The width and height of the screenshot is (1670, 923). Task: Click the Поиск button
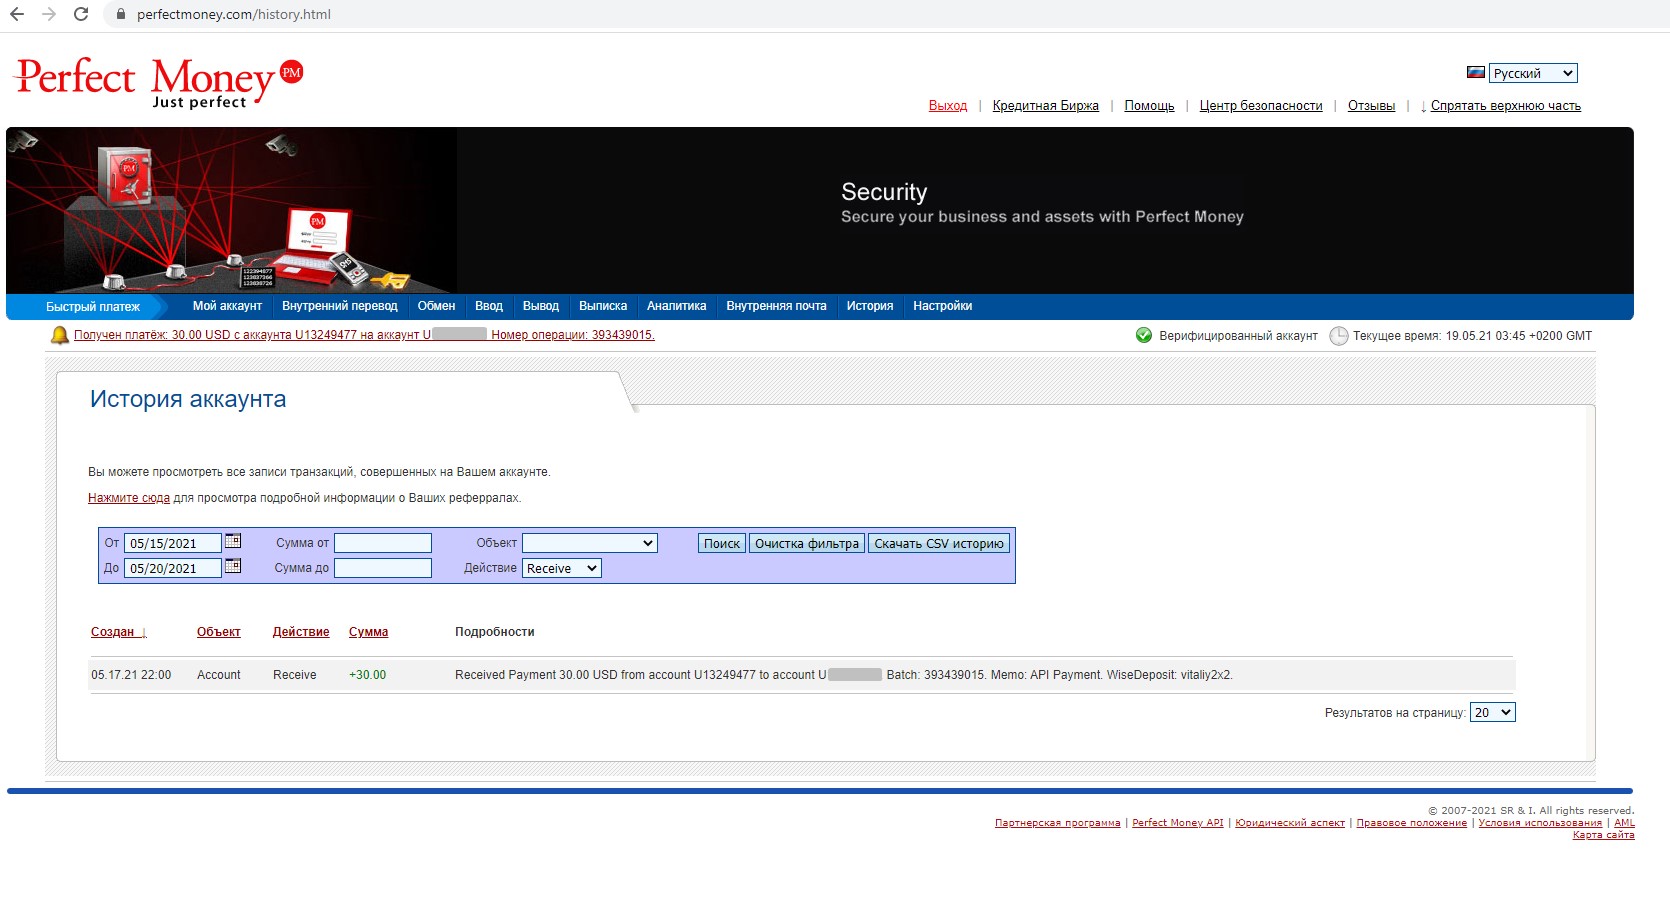point(722,543)
